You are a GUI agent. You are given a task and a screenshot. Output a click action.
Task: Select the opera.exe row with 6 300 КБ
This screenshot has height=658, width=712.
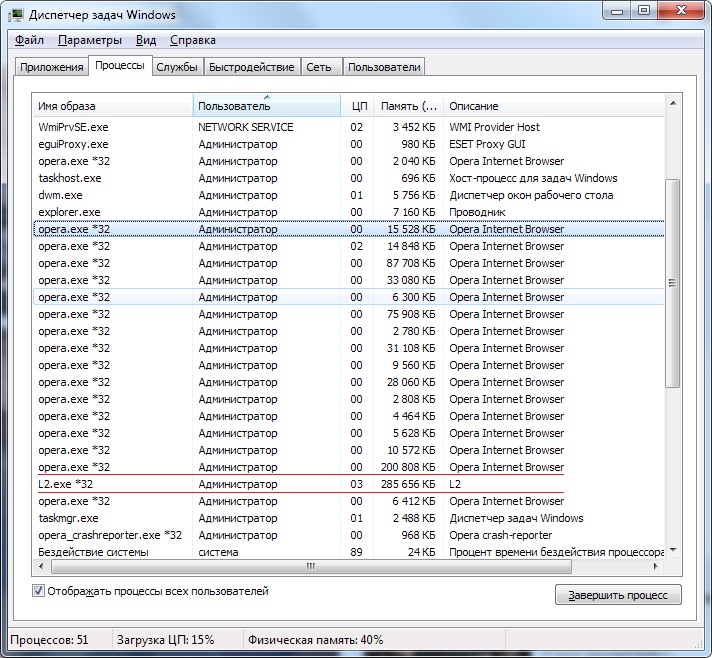[x=348, y=297]
